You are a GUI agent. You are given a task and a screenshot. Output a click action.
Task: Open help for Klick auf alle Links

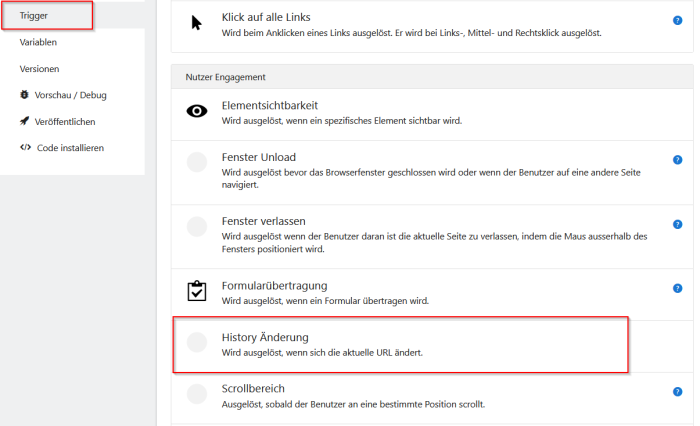pos(677,21)
